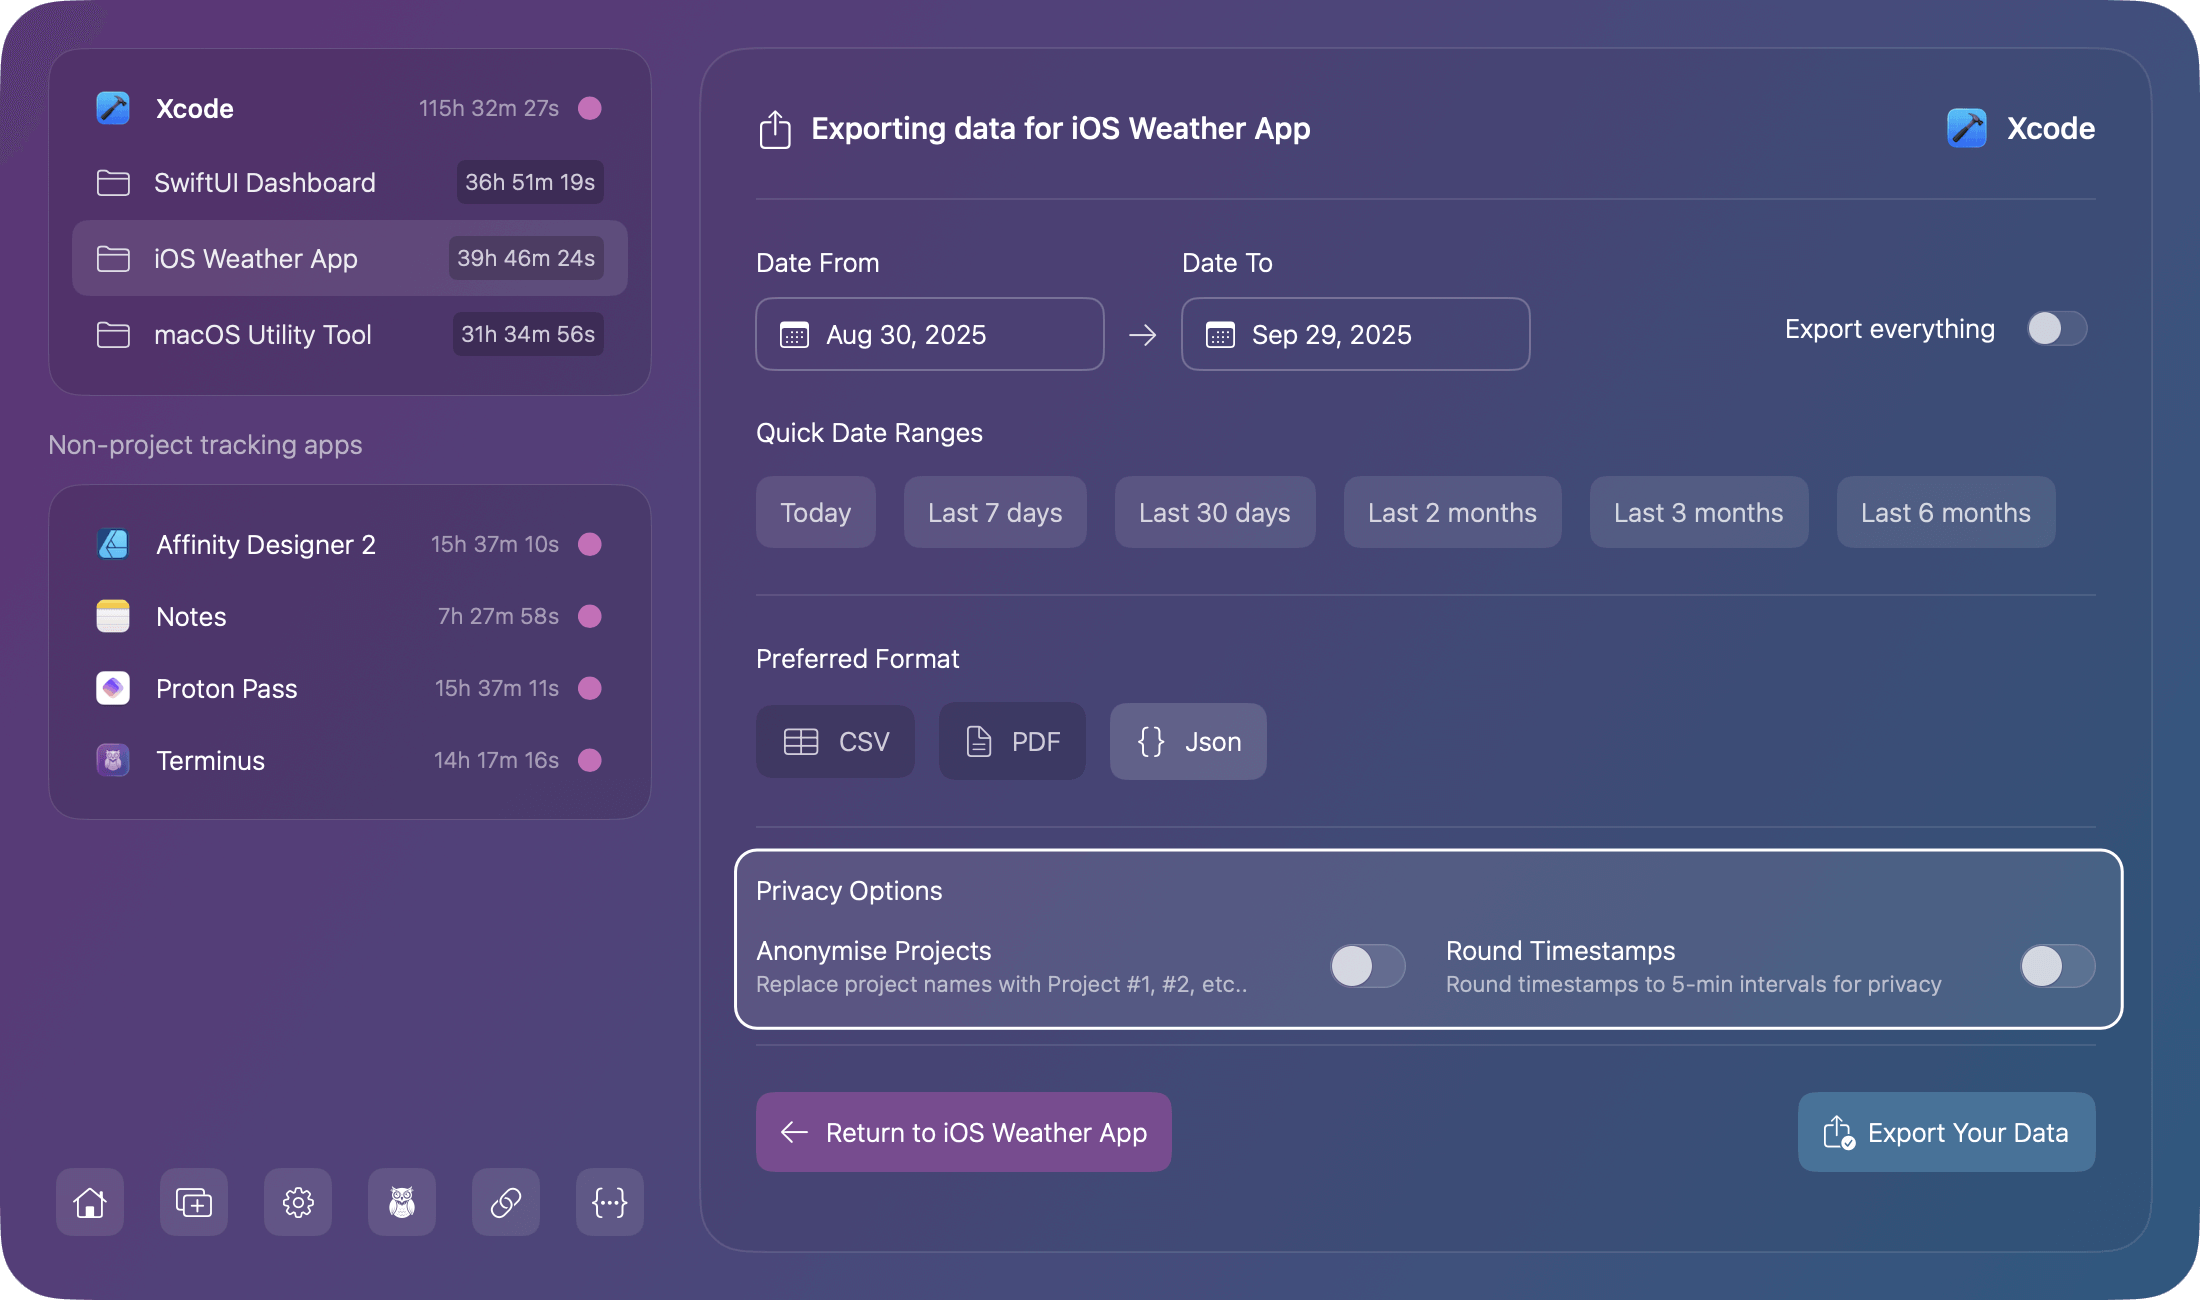Enable the Export everything toggle
This screenshot has width=2200, height=1300.
click(x=2056, y=329)
